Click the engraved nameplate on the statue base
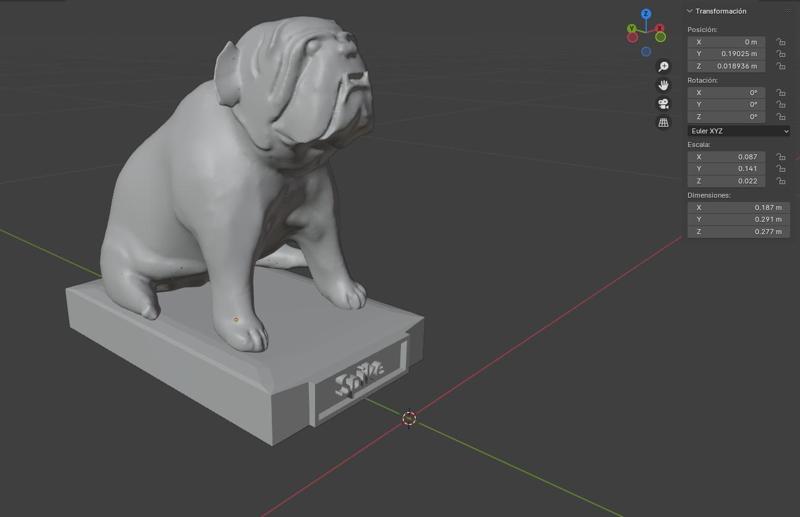Viewport: 800px width, 517px height. click(x=360, y=380)
